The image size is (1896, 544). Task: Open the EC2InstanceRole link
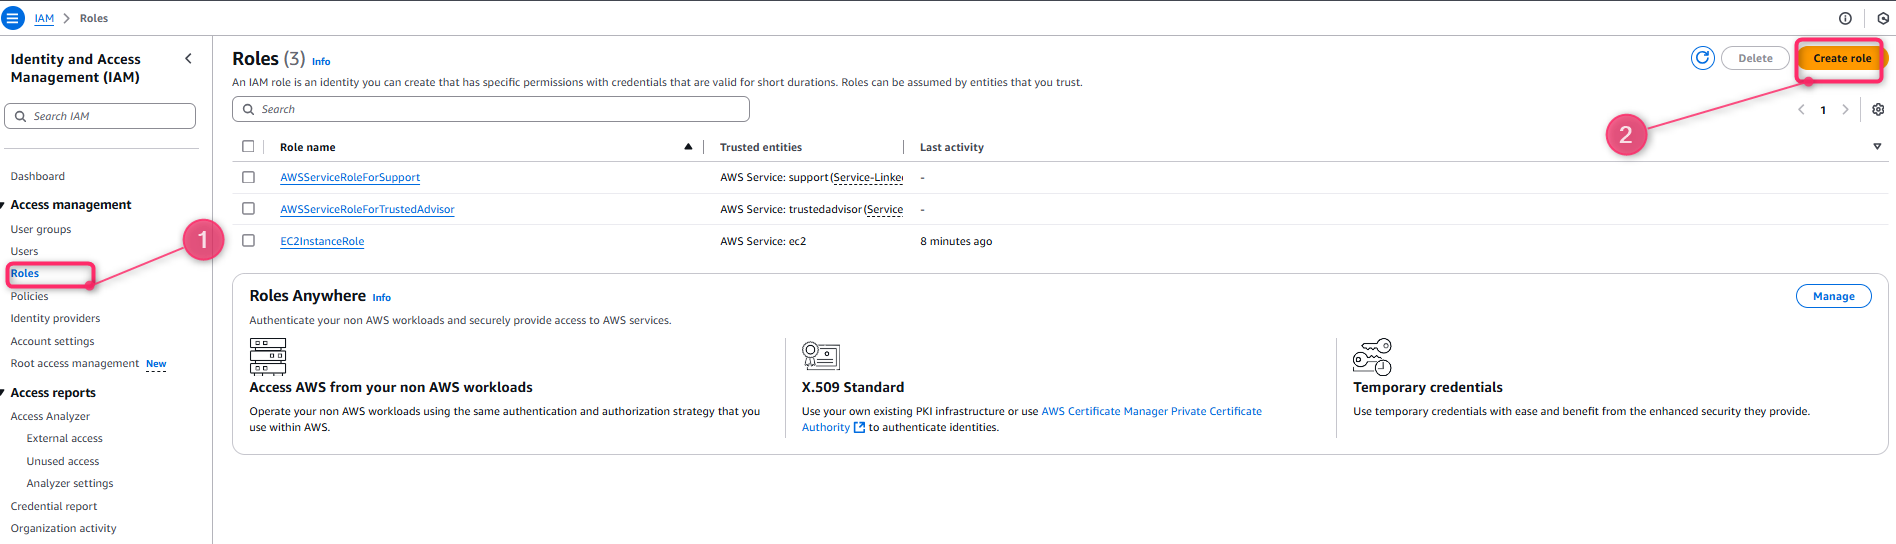322,242
